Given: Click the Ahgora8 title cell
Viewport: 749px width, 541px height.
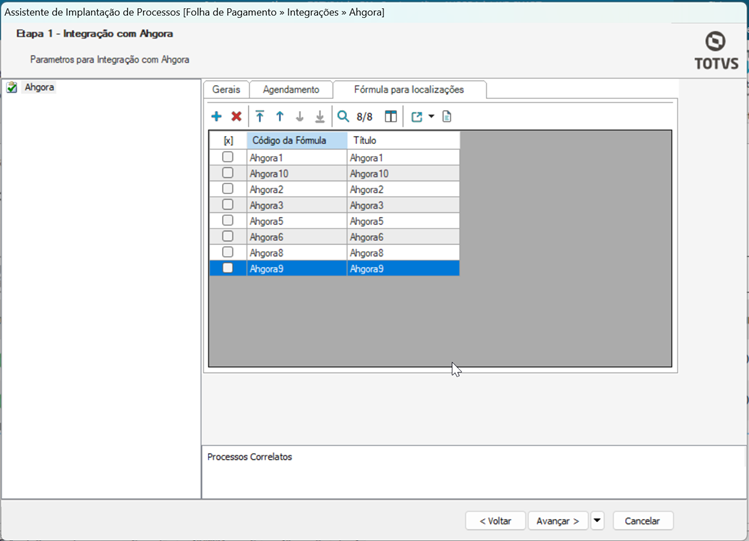Looking at the screenshot, I should 404,252.
